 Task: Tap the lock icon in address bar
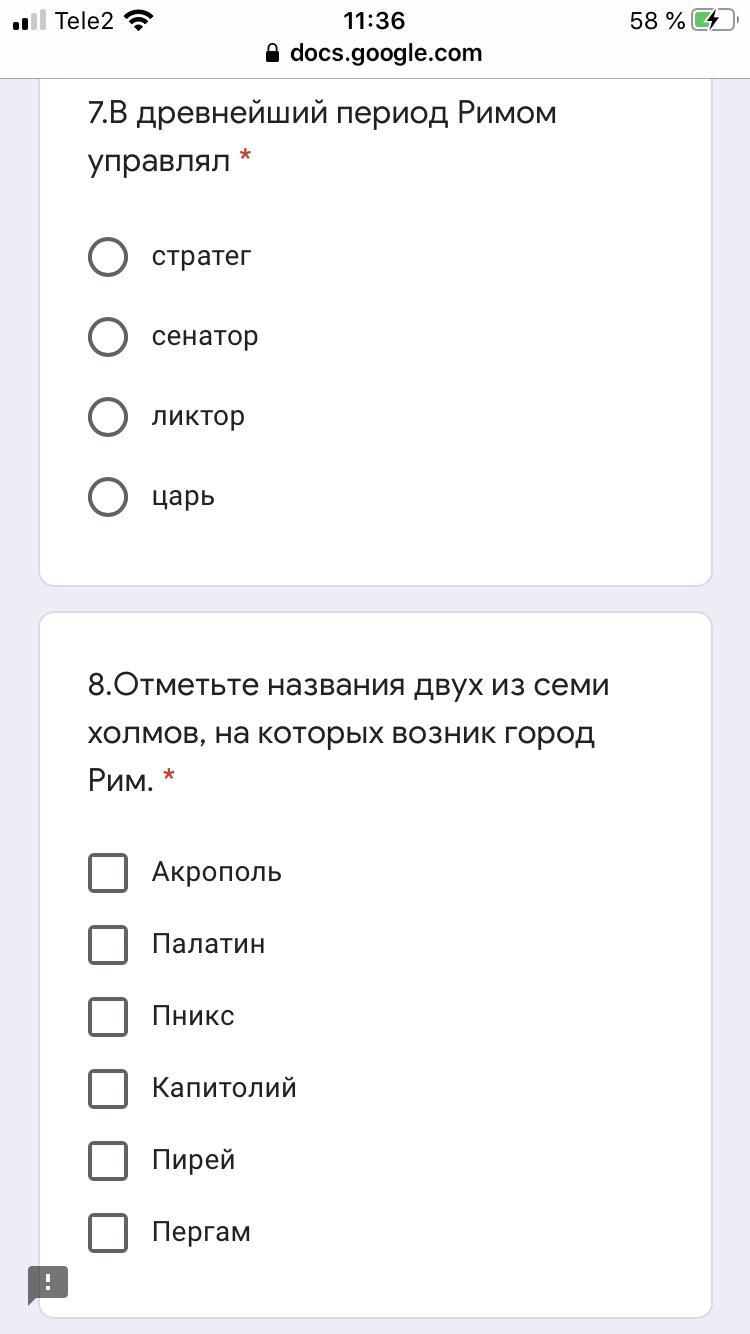pos(273,54)
